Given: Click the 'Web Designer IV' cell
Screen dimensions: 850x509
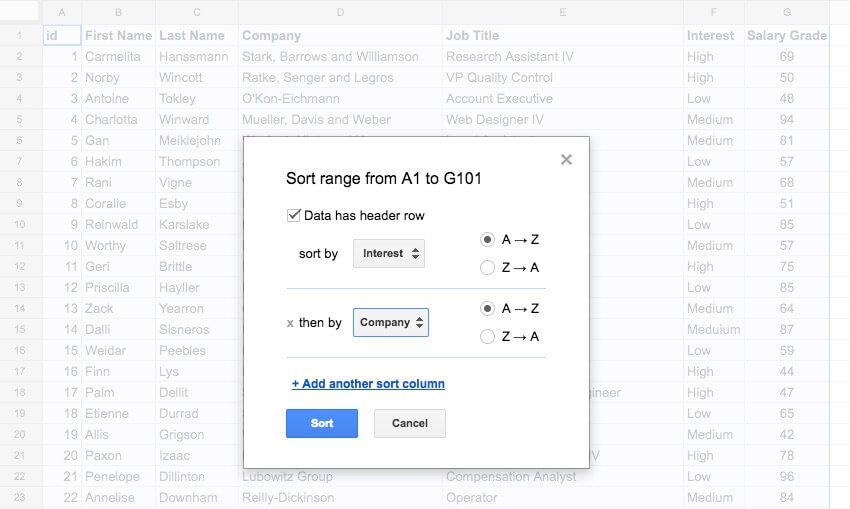Looking at the screenshot, I should click(563, 119).
